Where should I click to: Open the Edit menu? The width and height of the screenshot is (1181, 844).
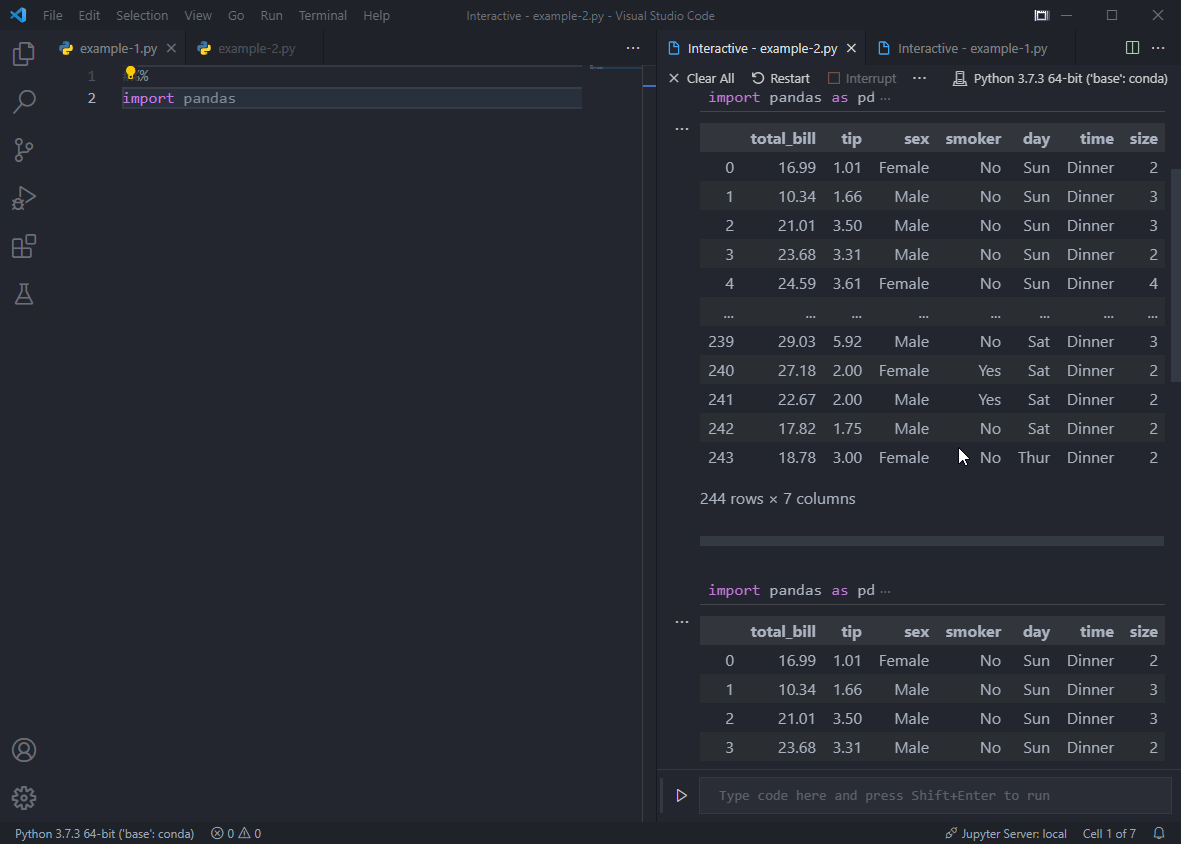(x=89, y=15)
